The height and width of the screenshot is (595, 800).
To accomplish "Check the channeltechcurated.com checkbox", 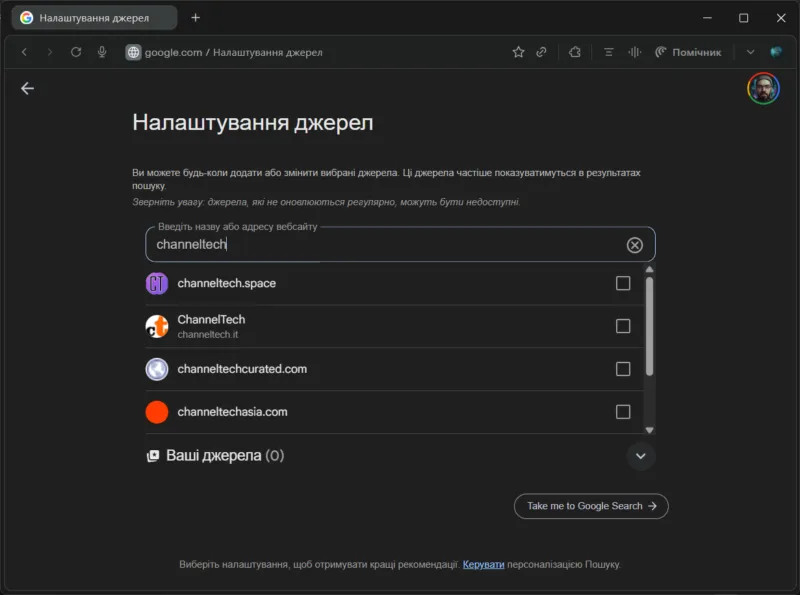I will coord(623,369).
